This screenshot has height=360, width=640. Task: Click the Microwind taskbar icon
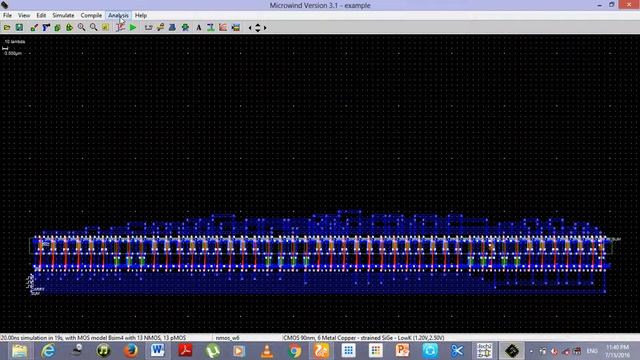(x=512, y=351)
